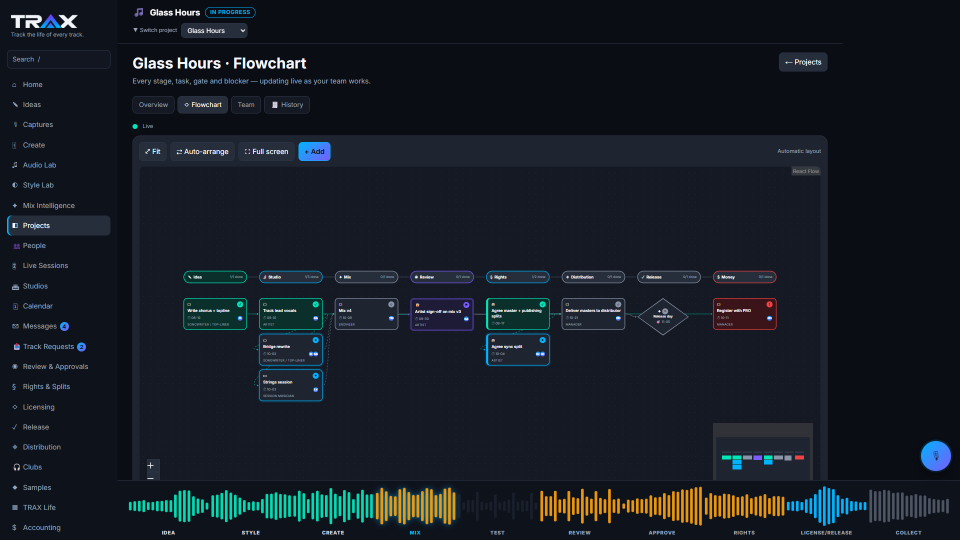Click the Studios icon in the sidebar
The height and width of the screenshot is (540, 960).
point(15,286)
